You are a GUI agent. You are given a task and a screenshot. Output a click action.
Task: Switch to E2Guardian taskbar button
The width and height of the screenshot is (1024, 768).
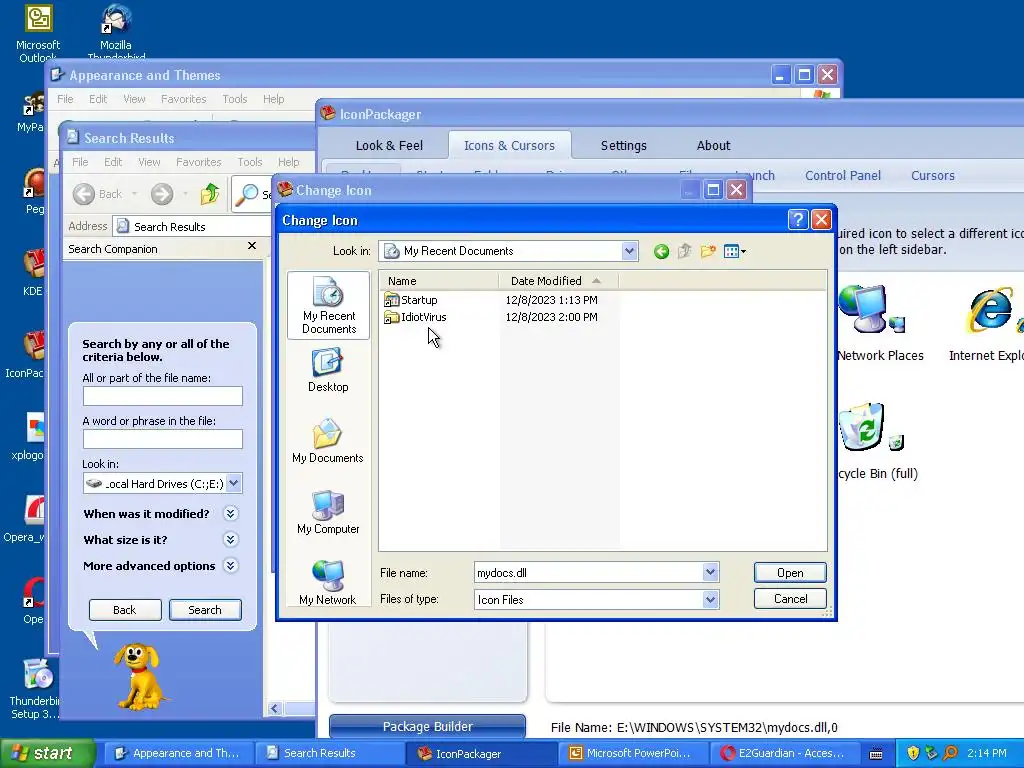[x=784, y=753]
